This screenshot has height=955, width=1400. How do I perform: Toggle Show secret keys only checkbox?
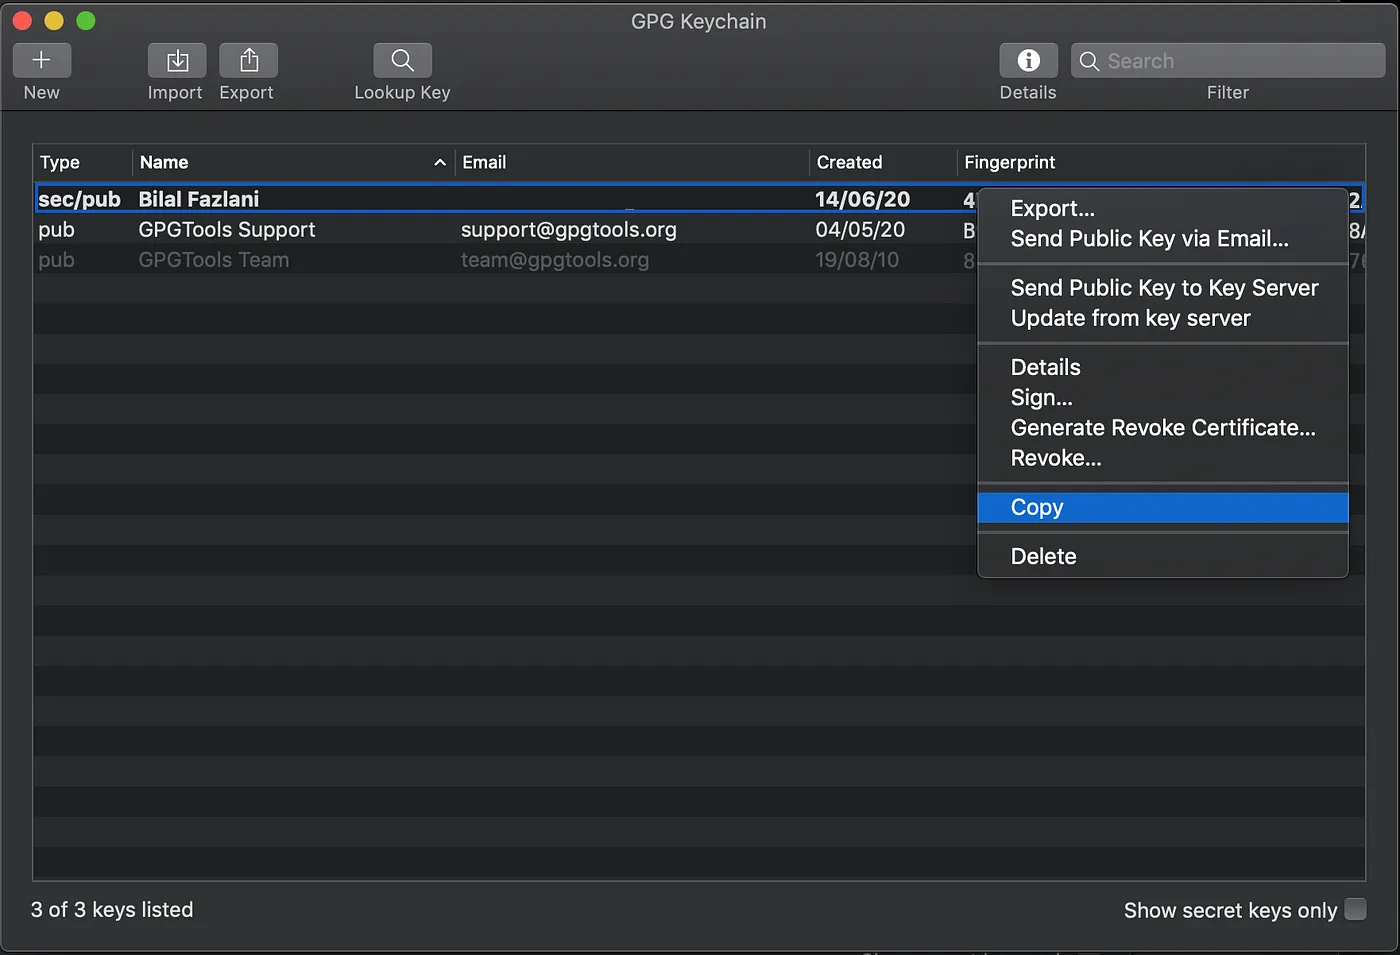pyautogui.click(x=1355, y=909)
